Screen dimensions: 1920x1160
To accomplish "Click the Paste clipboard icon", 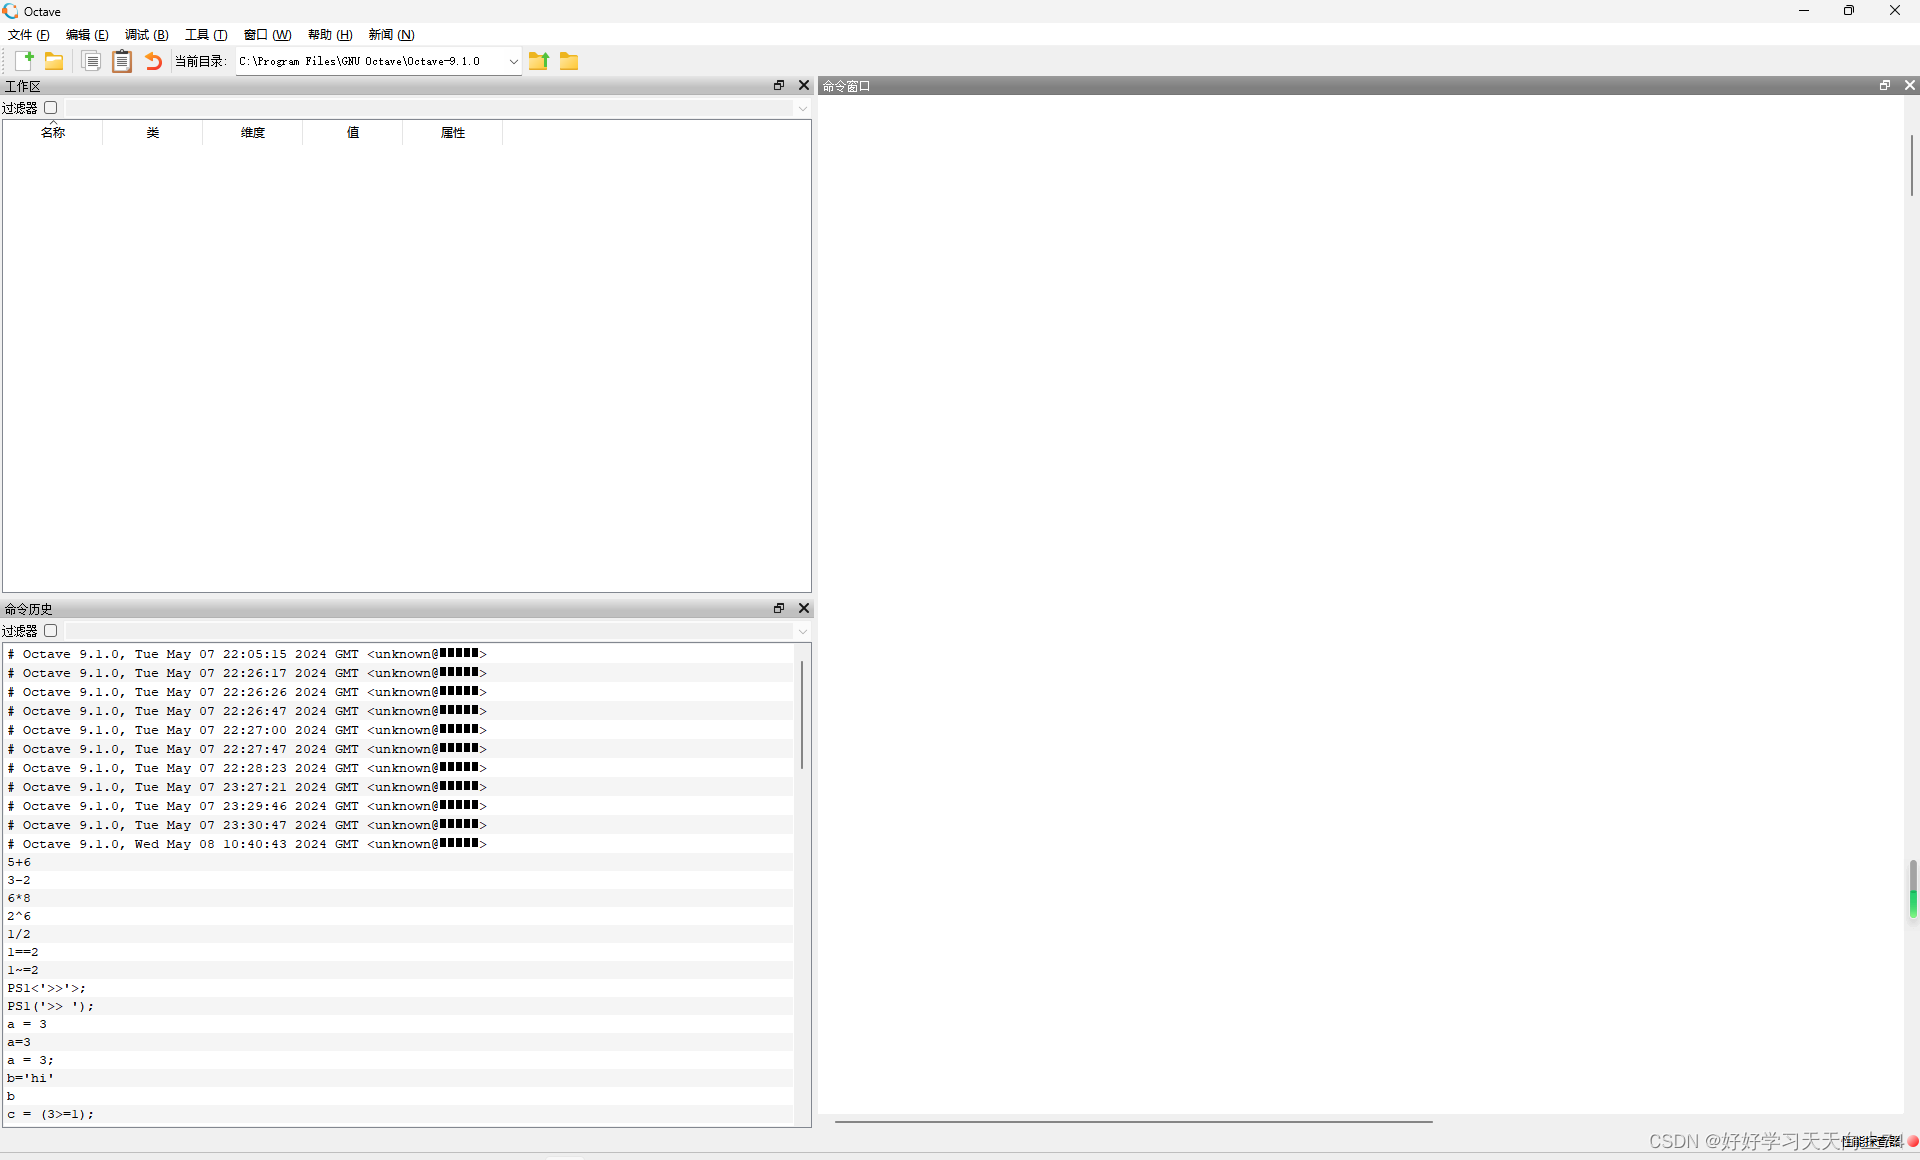I will 122,61.
